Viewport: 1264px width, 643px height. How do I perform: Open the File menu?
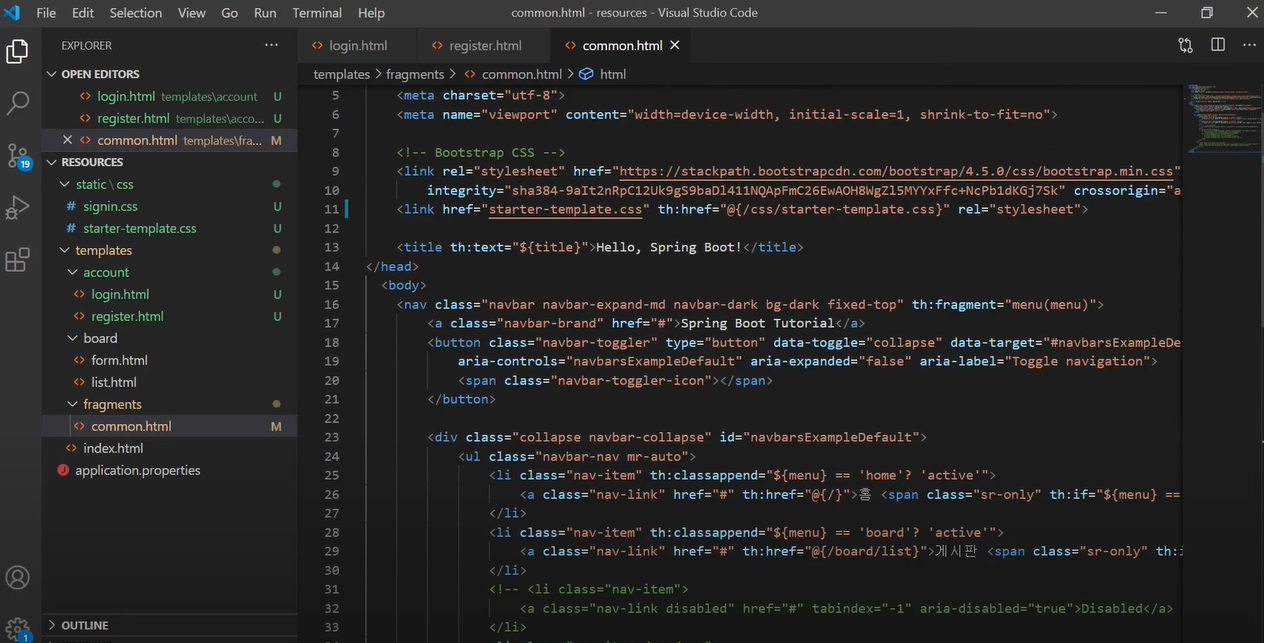pyautogui.click(x=46, y=13)
